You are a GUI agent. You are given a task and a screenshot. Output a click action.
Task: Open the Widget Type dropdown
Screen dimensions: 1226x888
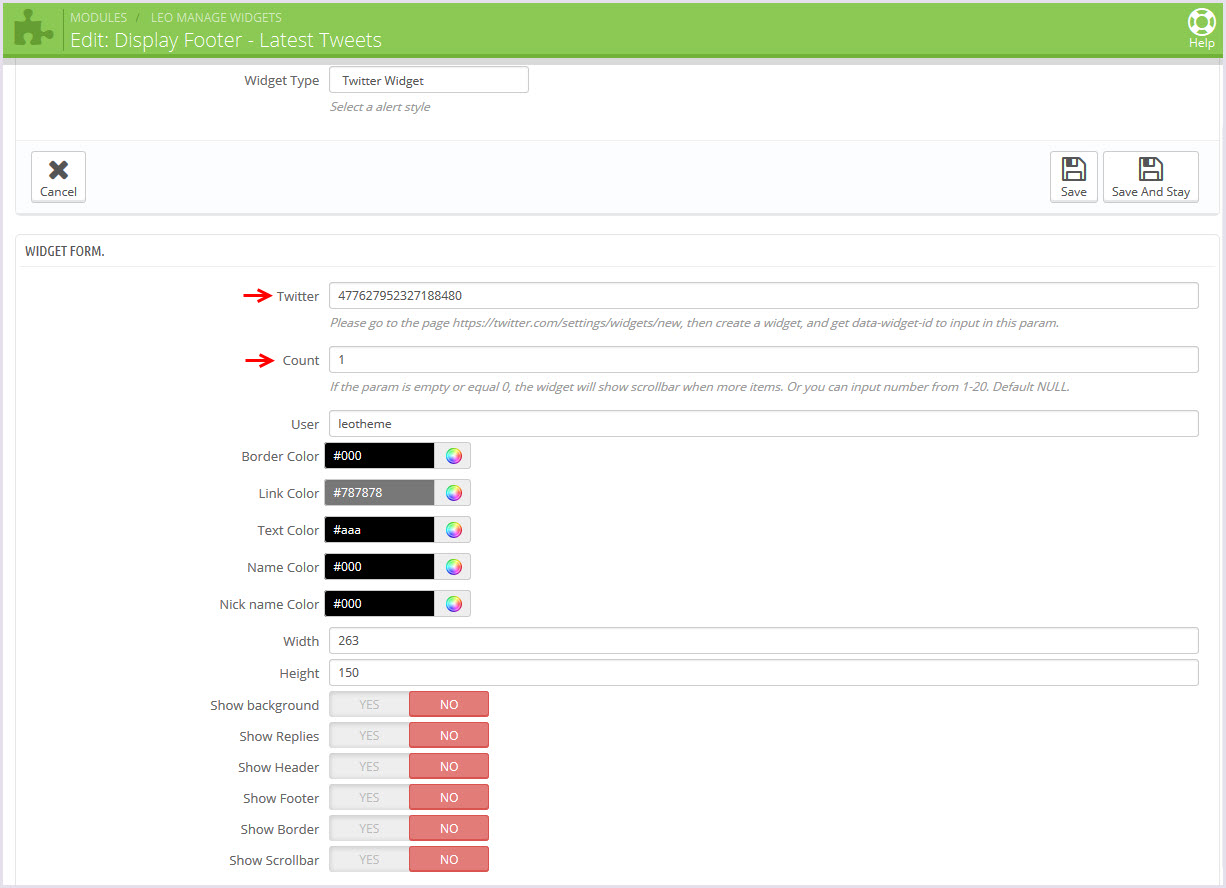pos(428,80)
